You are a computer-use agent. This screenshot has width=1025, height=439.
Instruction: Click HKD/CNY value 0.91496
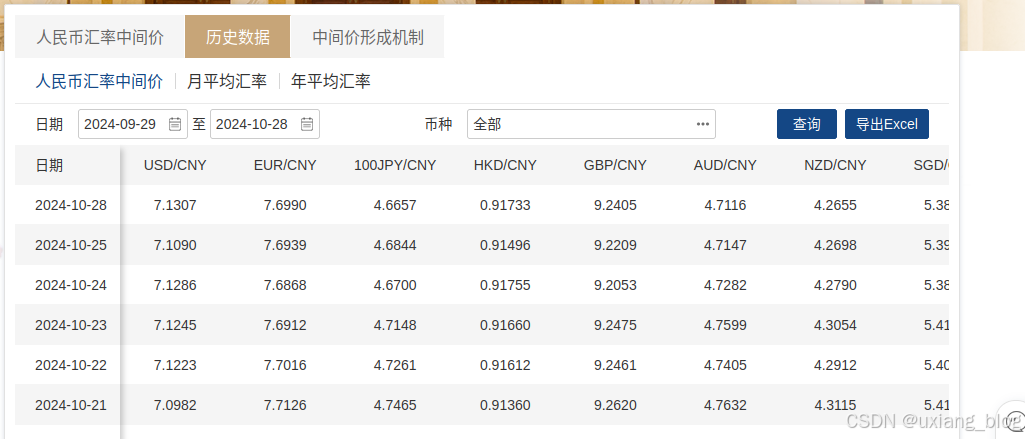point(505,245)
